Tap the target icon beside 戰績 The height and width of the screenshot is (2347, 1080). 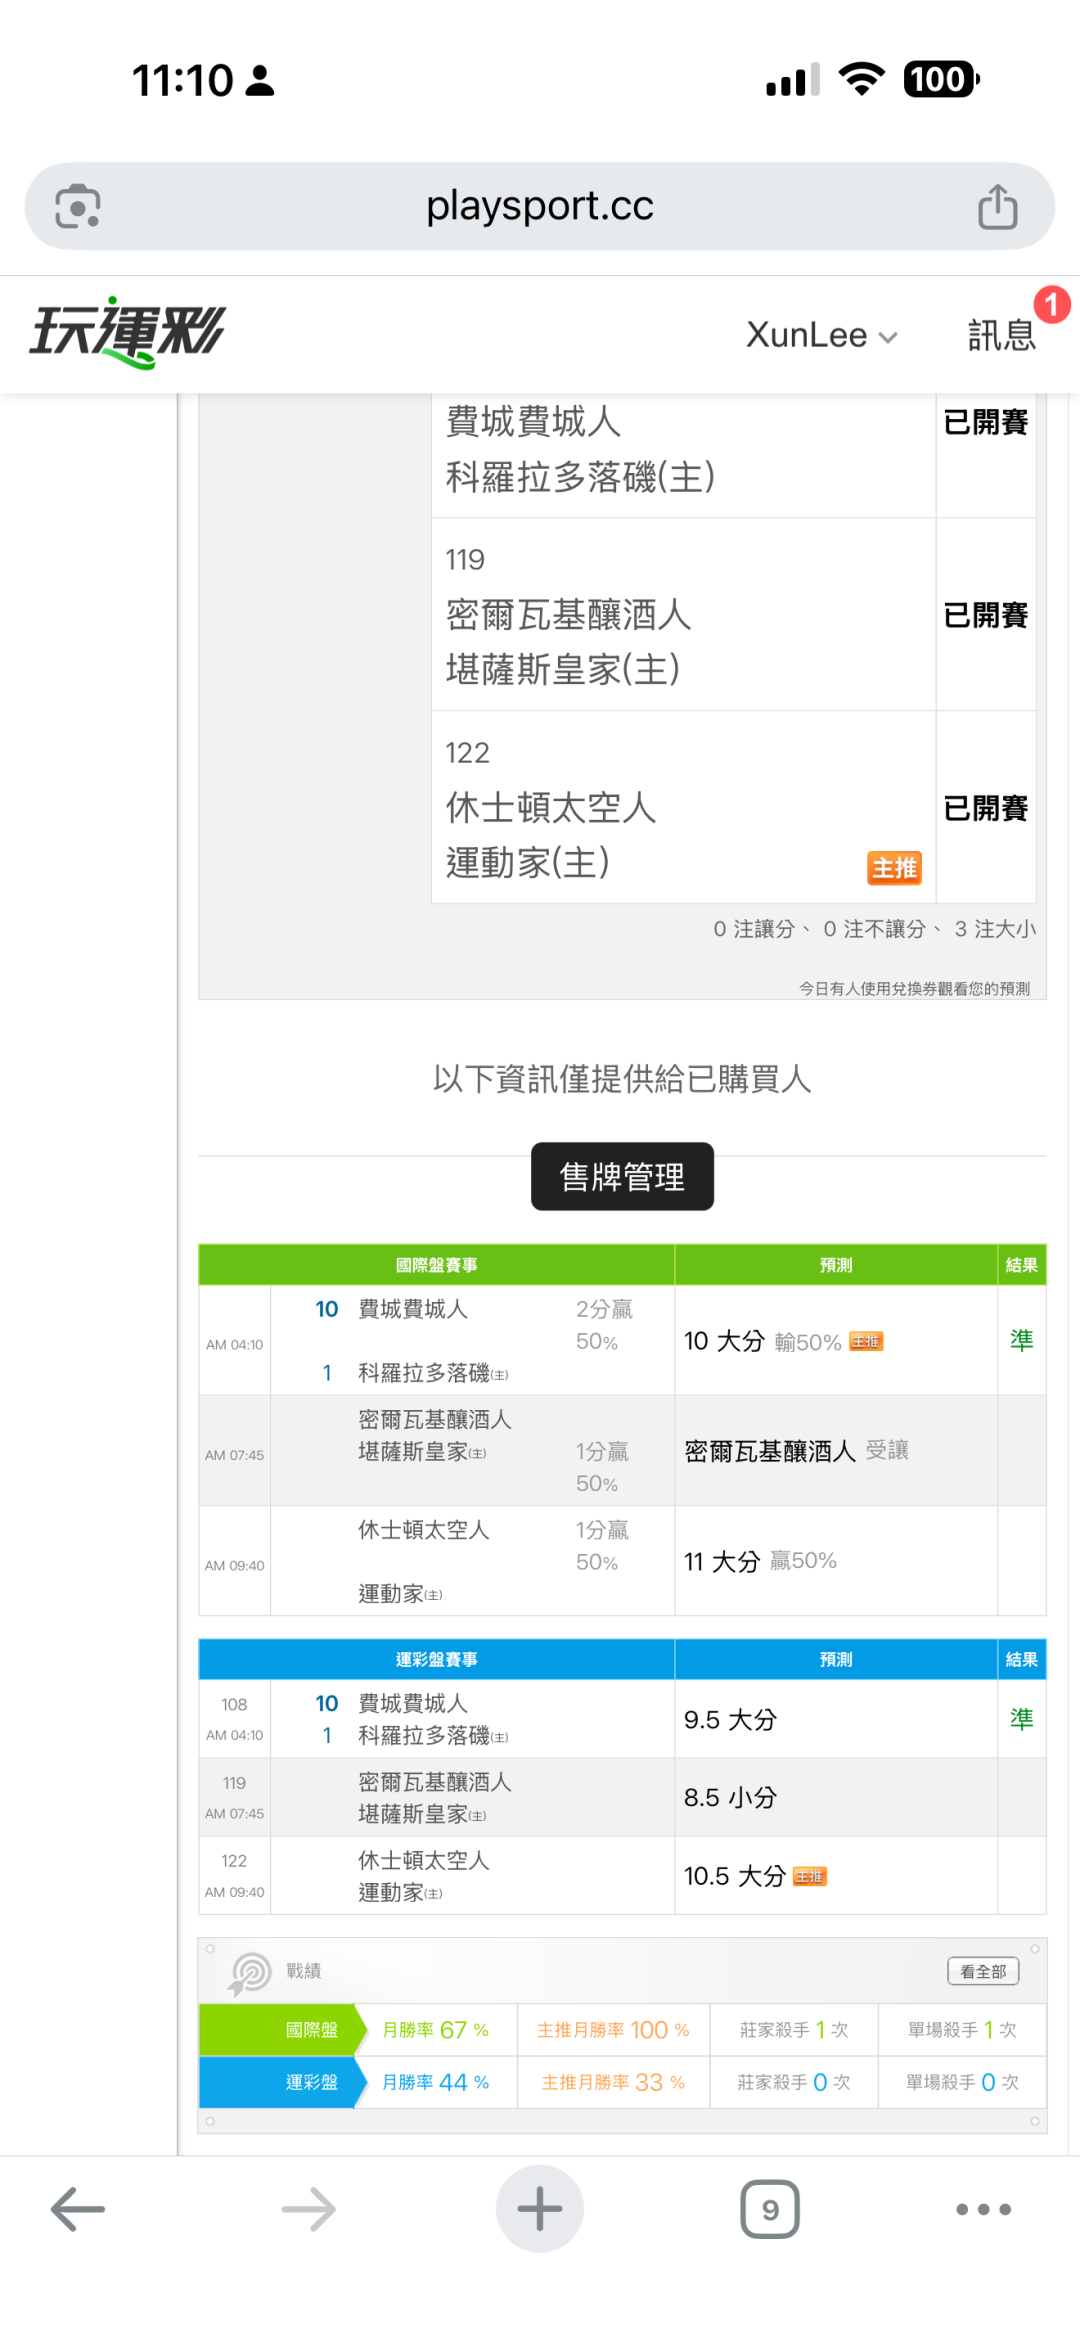250,1973
